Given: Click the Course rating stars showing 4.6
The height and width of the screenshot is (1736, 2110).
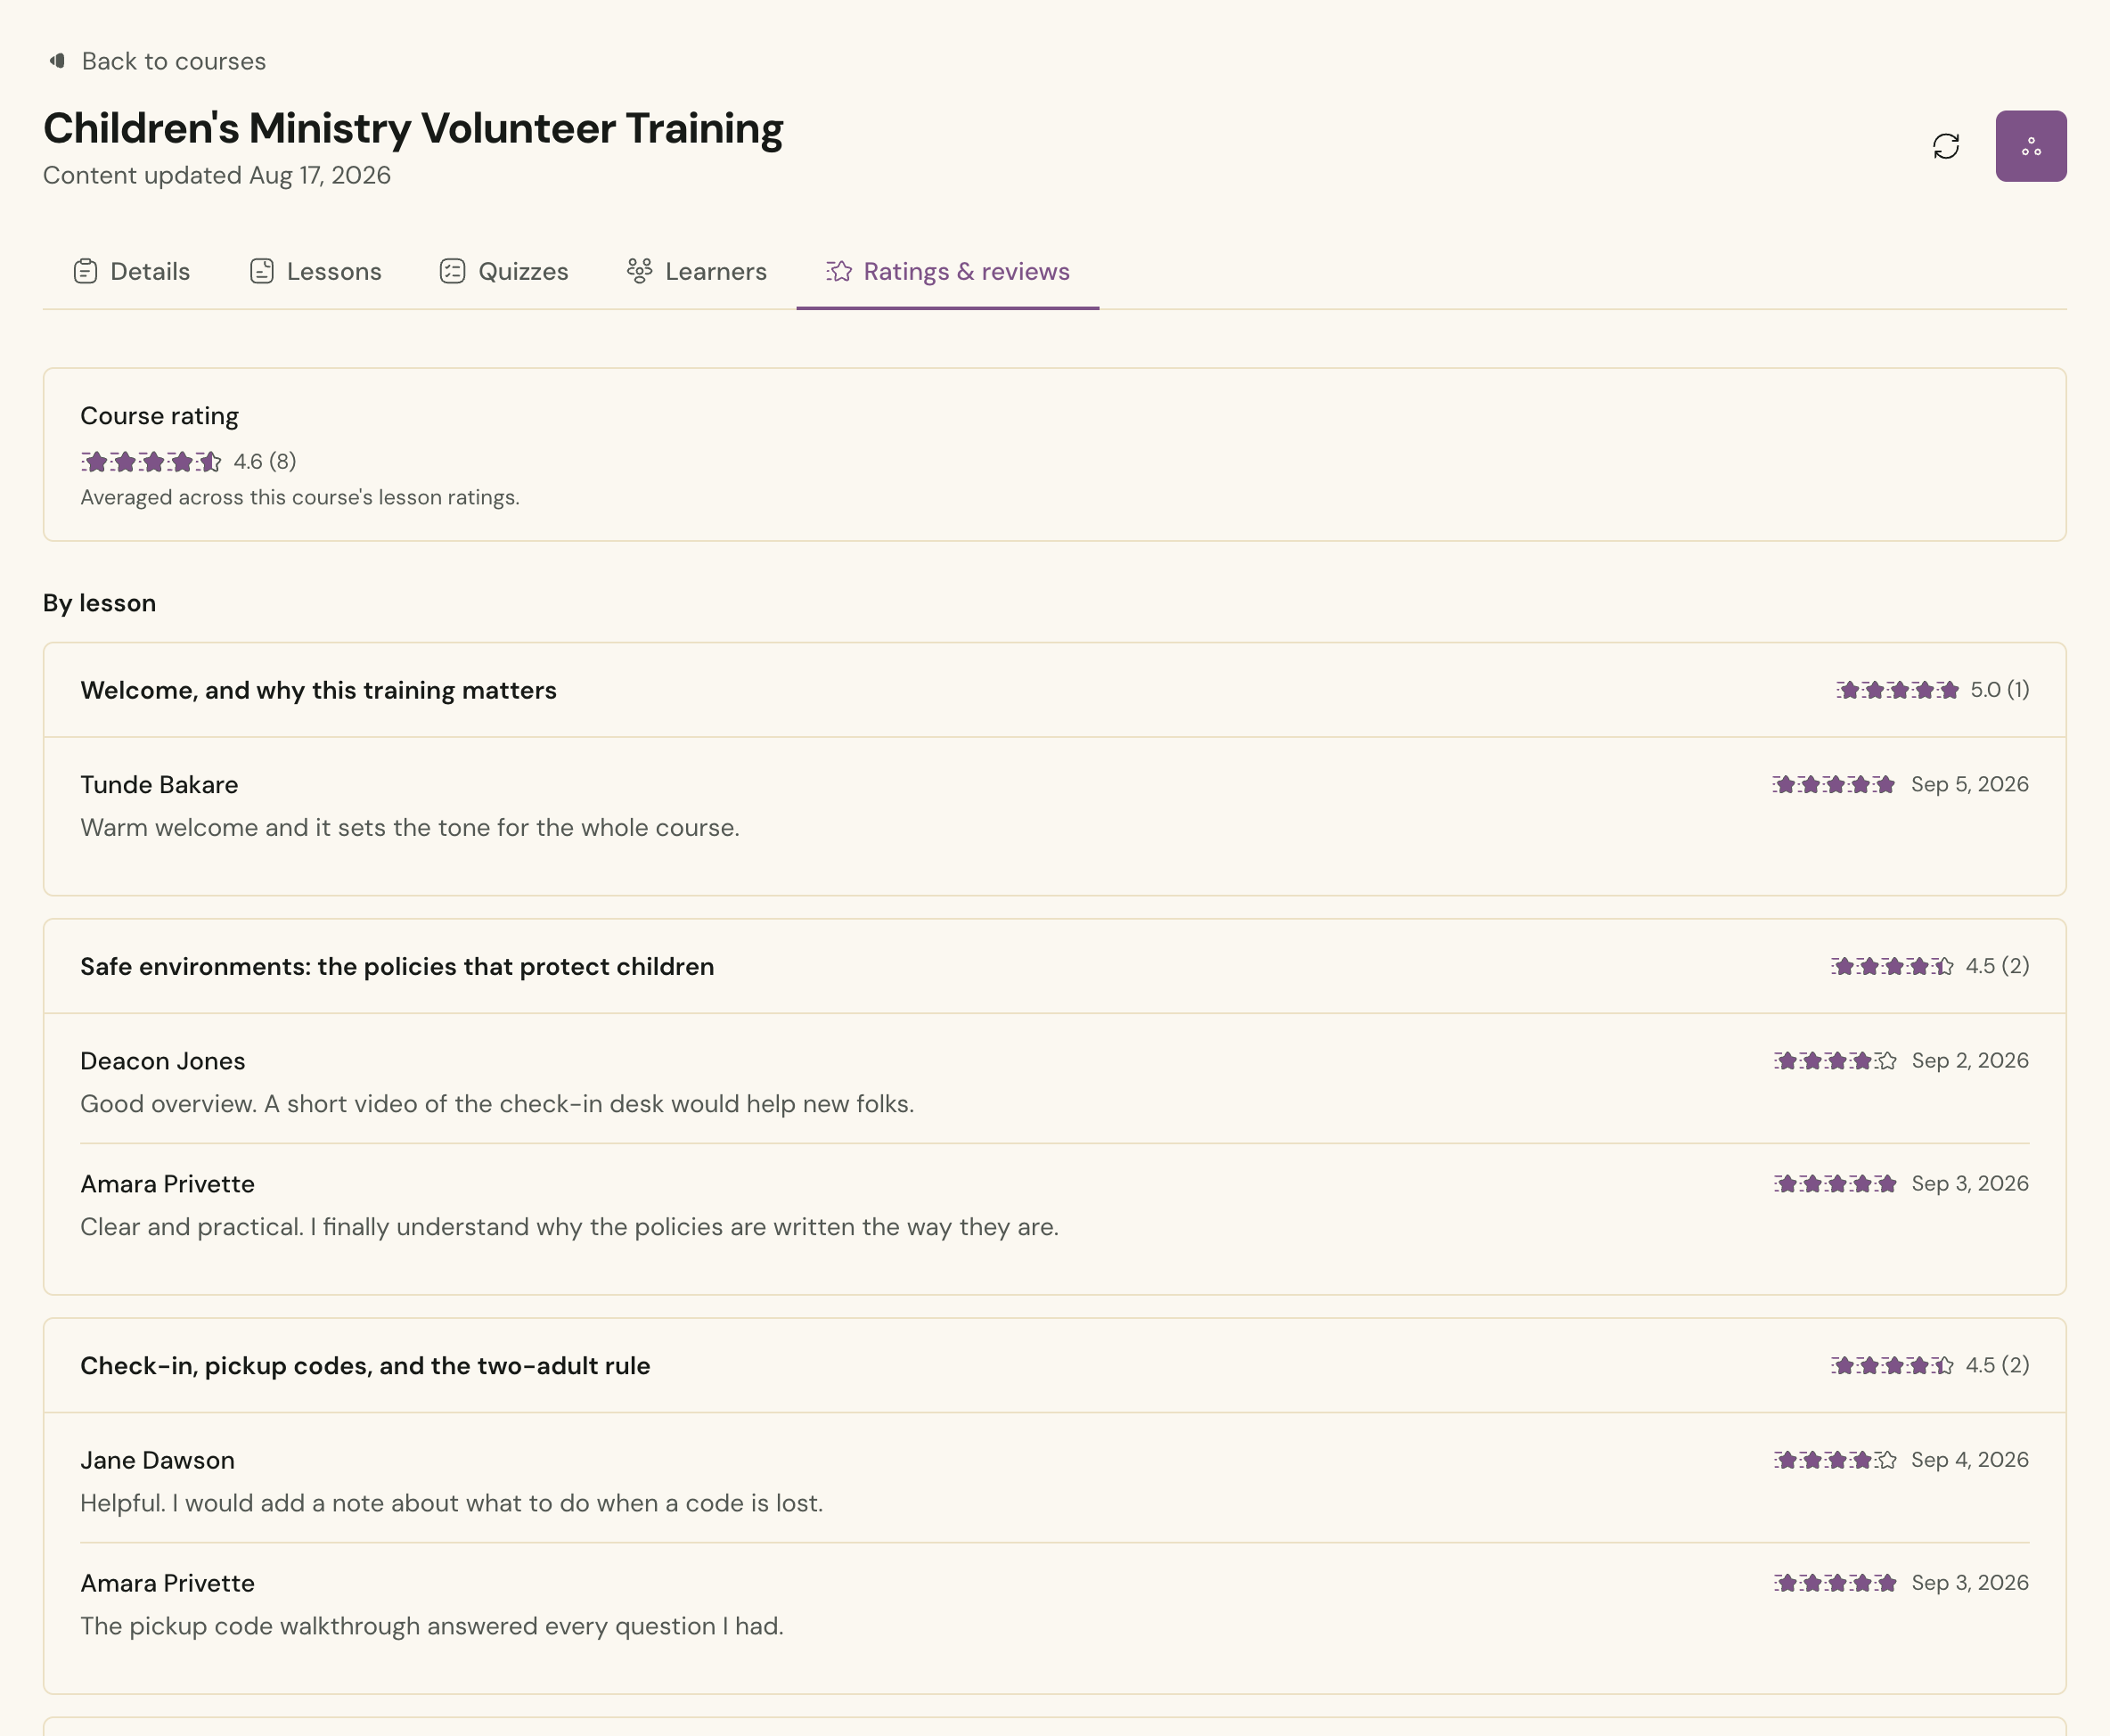Looking at the screenshot, I should (x=151, y=461).
